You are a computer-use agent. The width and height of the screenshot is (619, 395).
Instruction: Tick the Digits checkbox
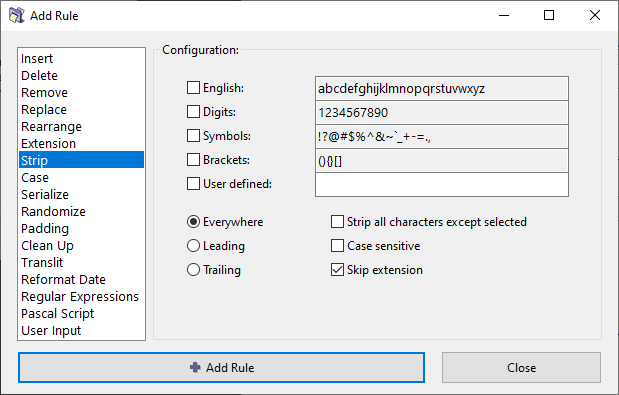(193, 112)
